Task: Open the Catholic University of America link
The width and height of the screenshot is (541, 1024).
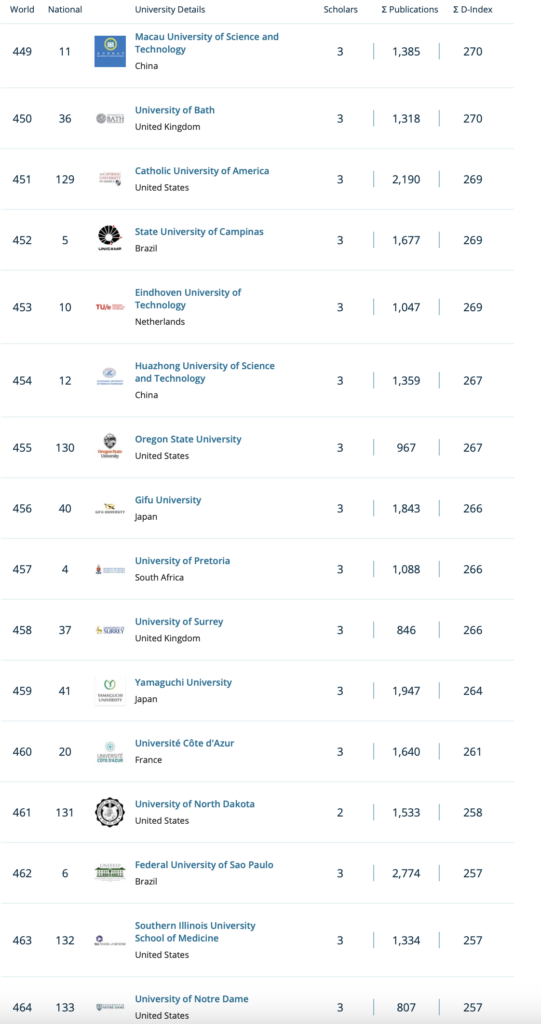Action: (x=202, y=171)
